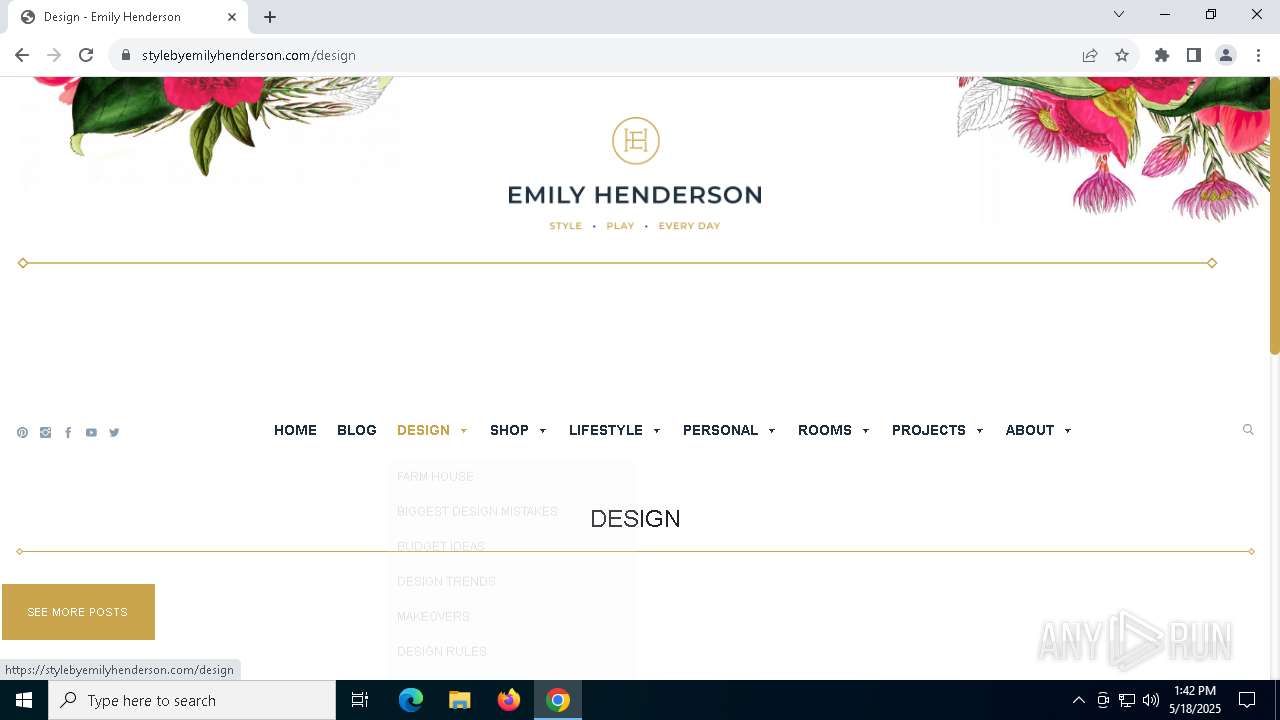Screen dimensions: 1280x720
Task: Select the ABOUT nav item
Action: coord(1030,430)
